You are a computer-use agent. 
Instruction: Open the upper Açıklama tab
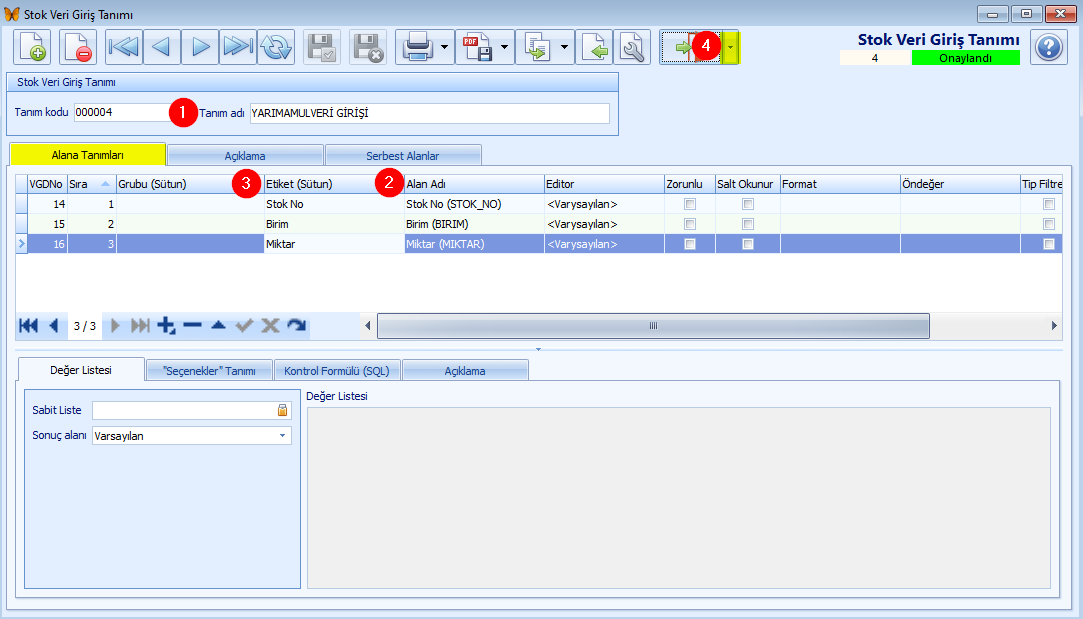245,155
